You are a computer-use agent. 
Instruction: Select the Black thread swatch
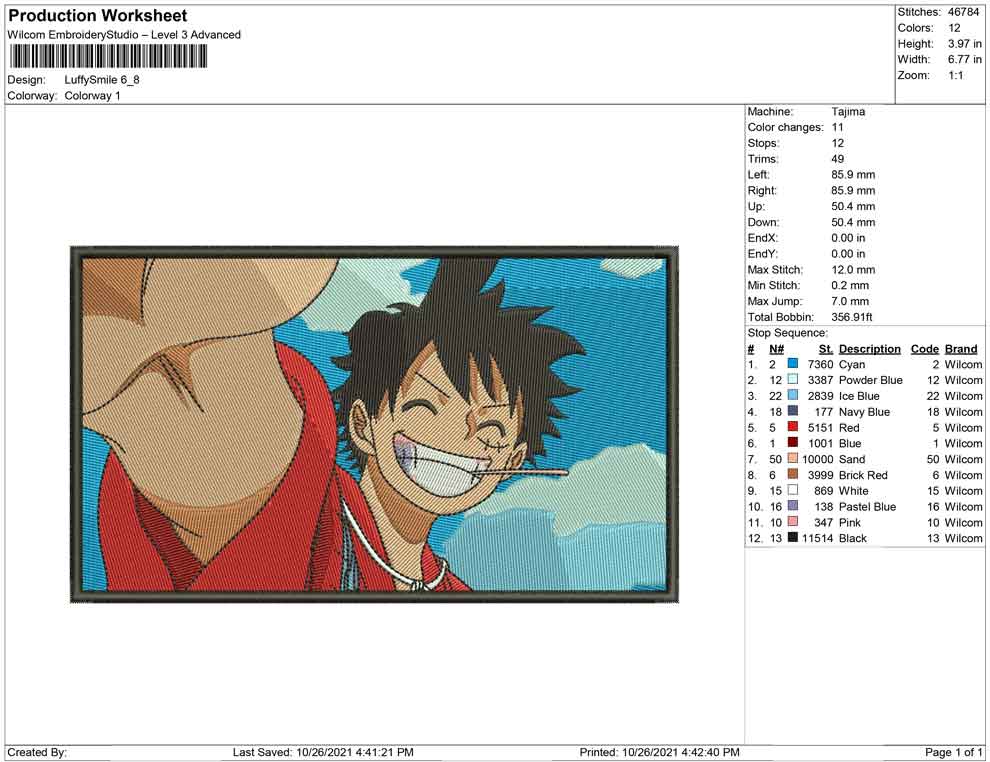[x=793, y=537]
